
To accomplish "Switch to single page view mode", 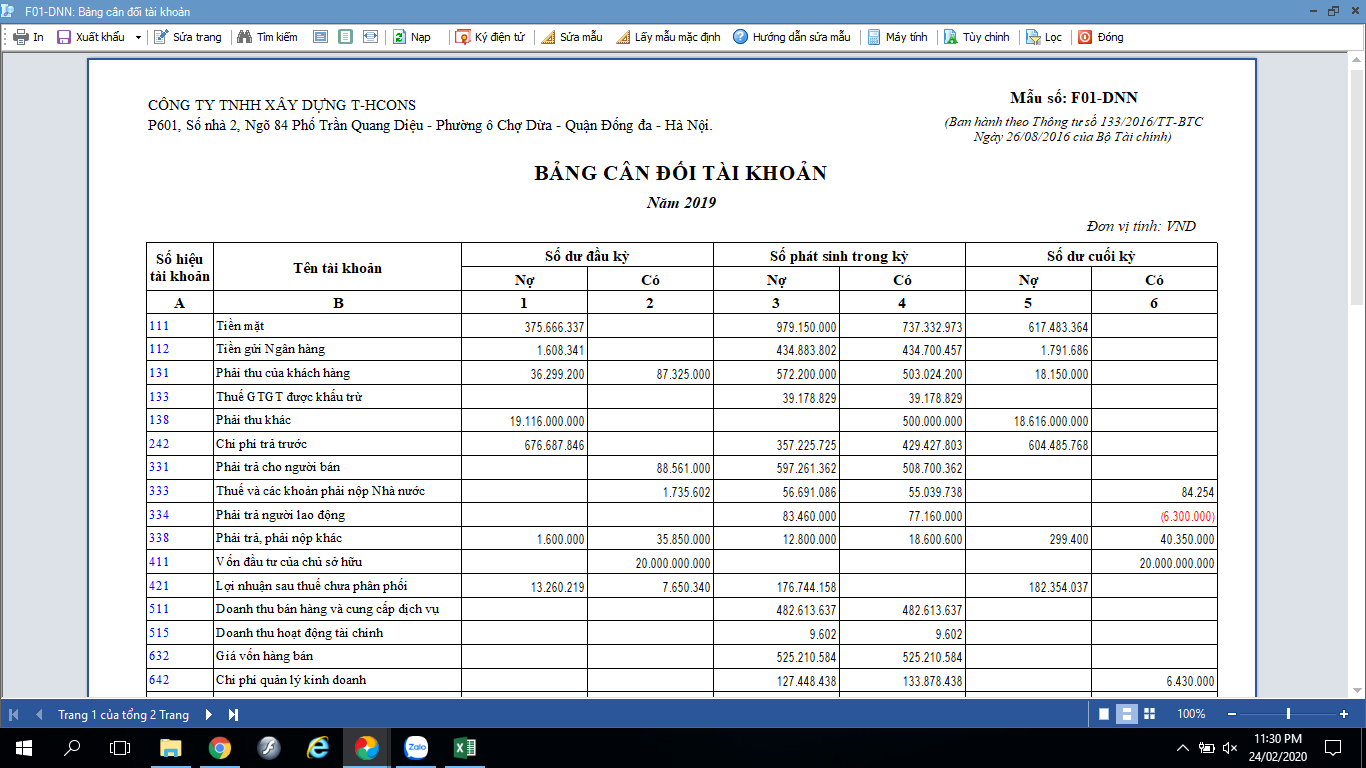I will click(1104, 714).
